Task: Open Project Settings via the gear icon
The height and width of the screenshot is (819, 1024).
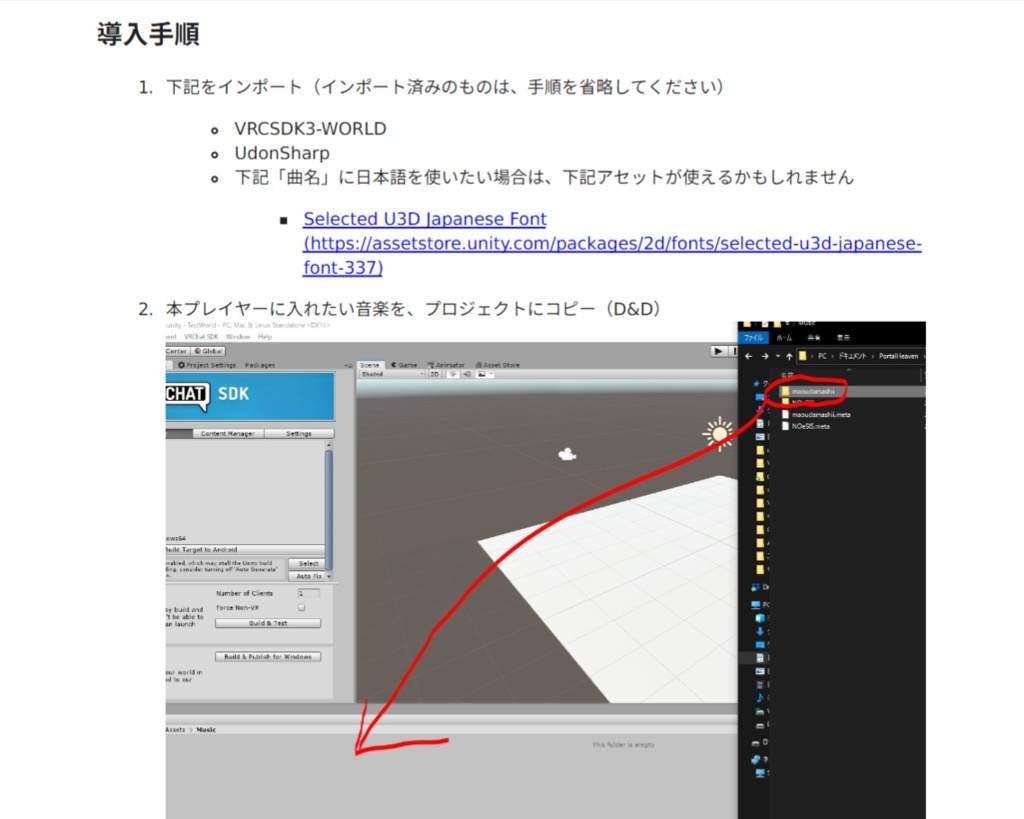Action: point(182,365)
